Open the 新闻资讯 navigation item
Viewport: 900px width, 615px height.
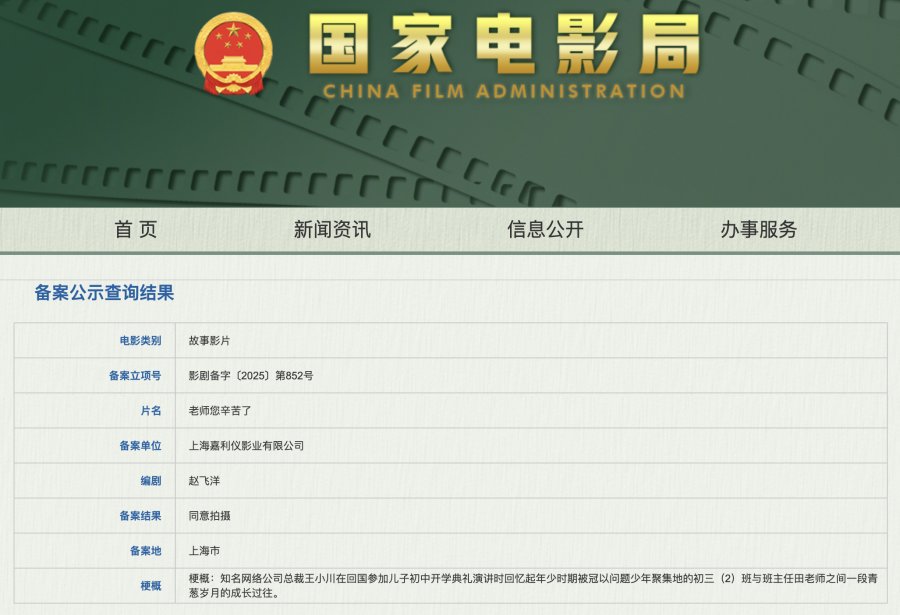click(x=332, y=229)
